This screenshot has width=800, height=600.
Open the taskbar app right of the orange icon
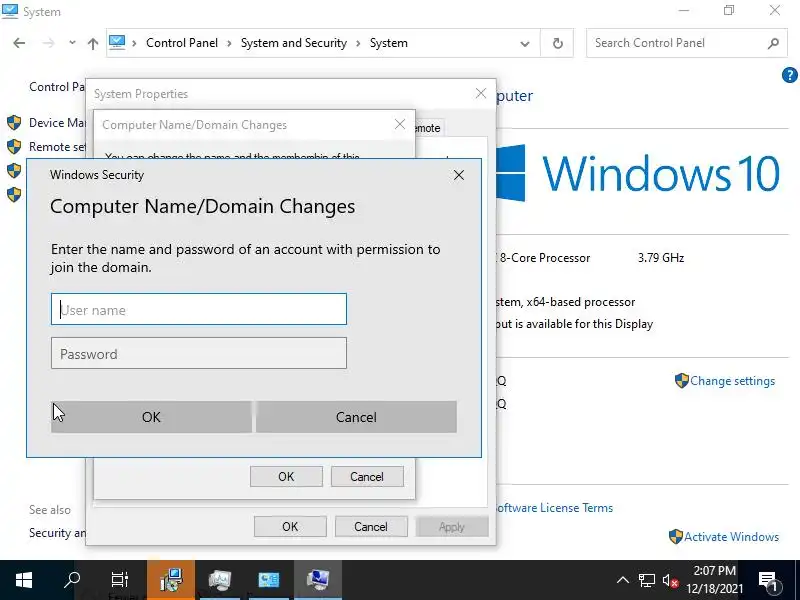pos(220,580)
